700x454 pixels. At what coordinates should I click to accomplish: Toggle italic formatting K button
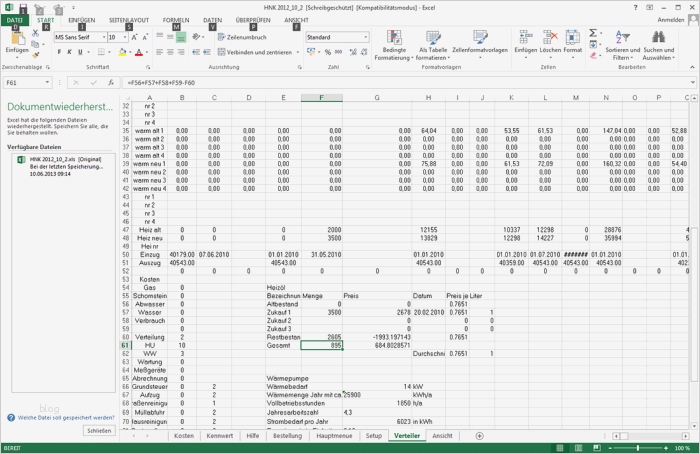coord(69,52)
